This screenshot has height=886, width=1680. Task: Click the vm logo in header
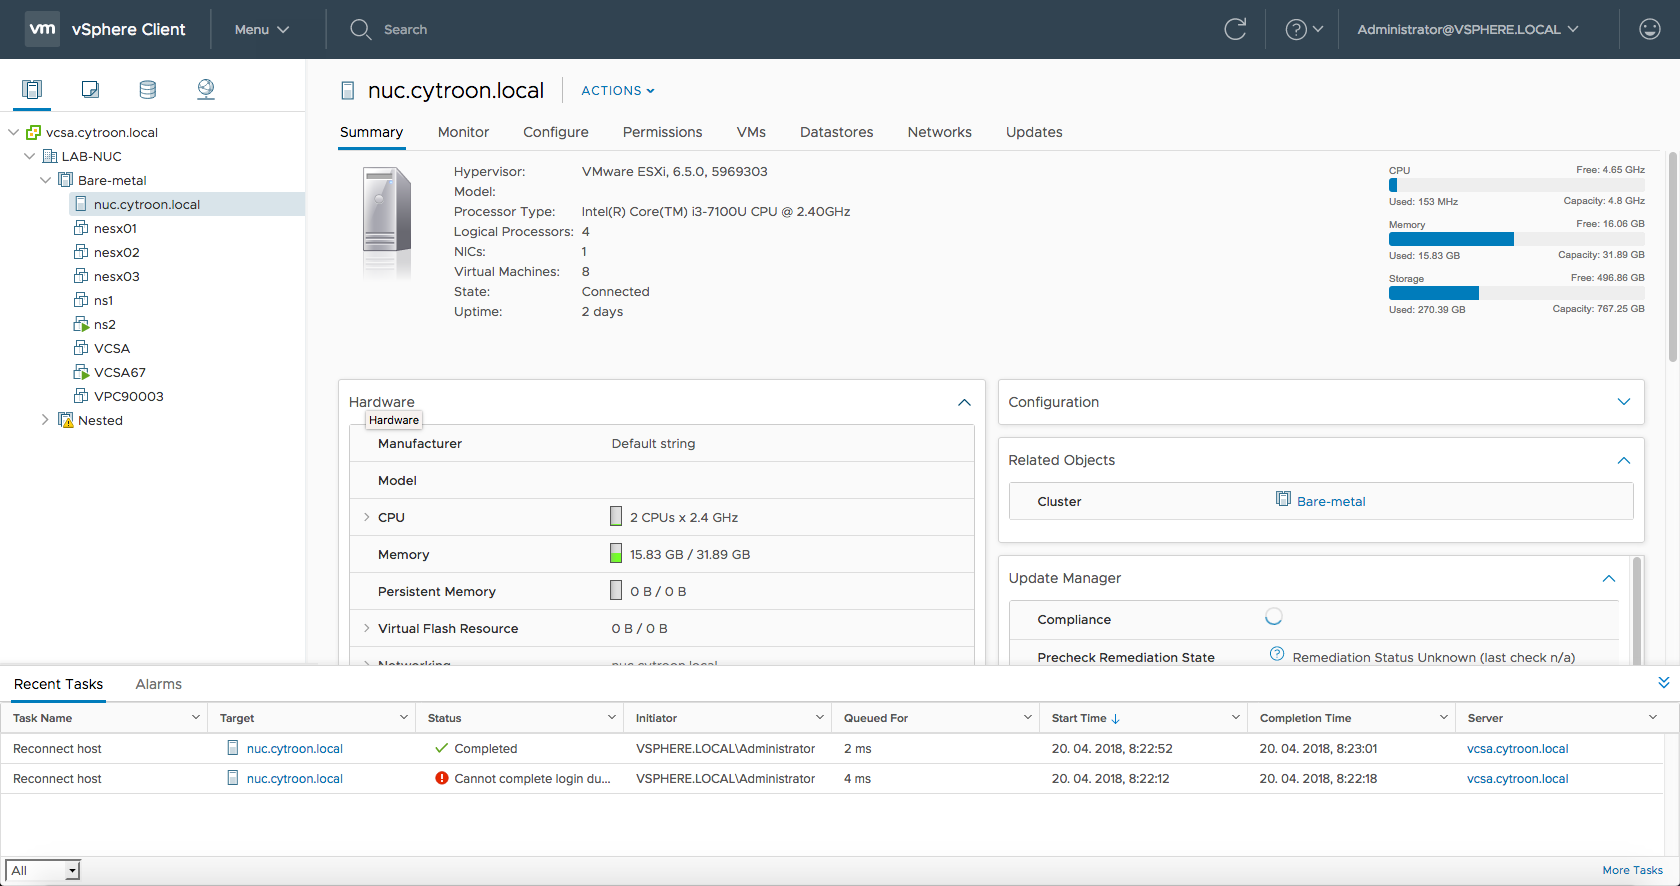[42, 29]
